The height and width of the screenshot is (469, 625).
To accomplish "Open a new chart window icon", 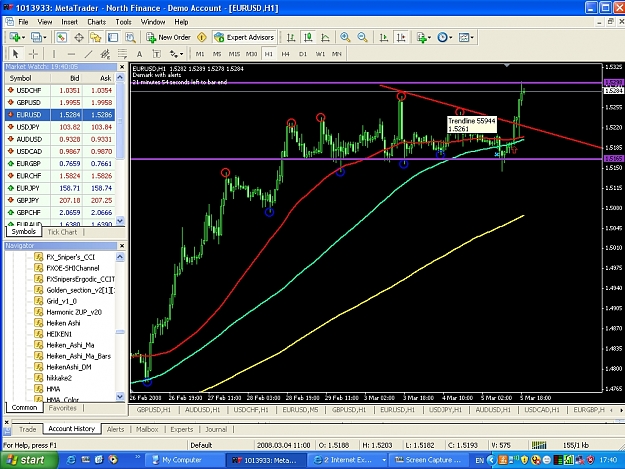I will [x=14, y=37].
